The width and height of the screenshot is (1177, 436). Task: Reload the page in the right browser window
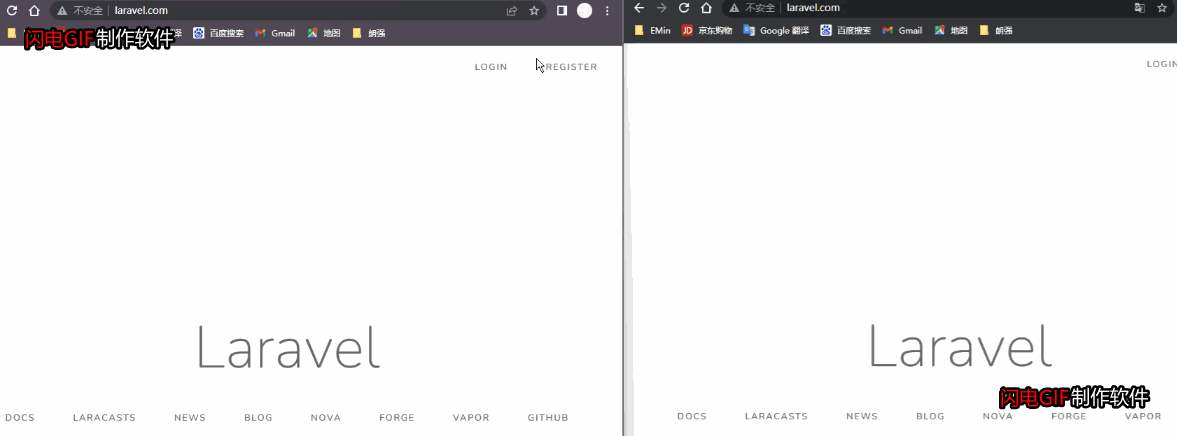684,8
